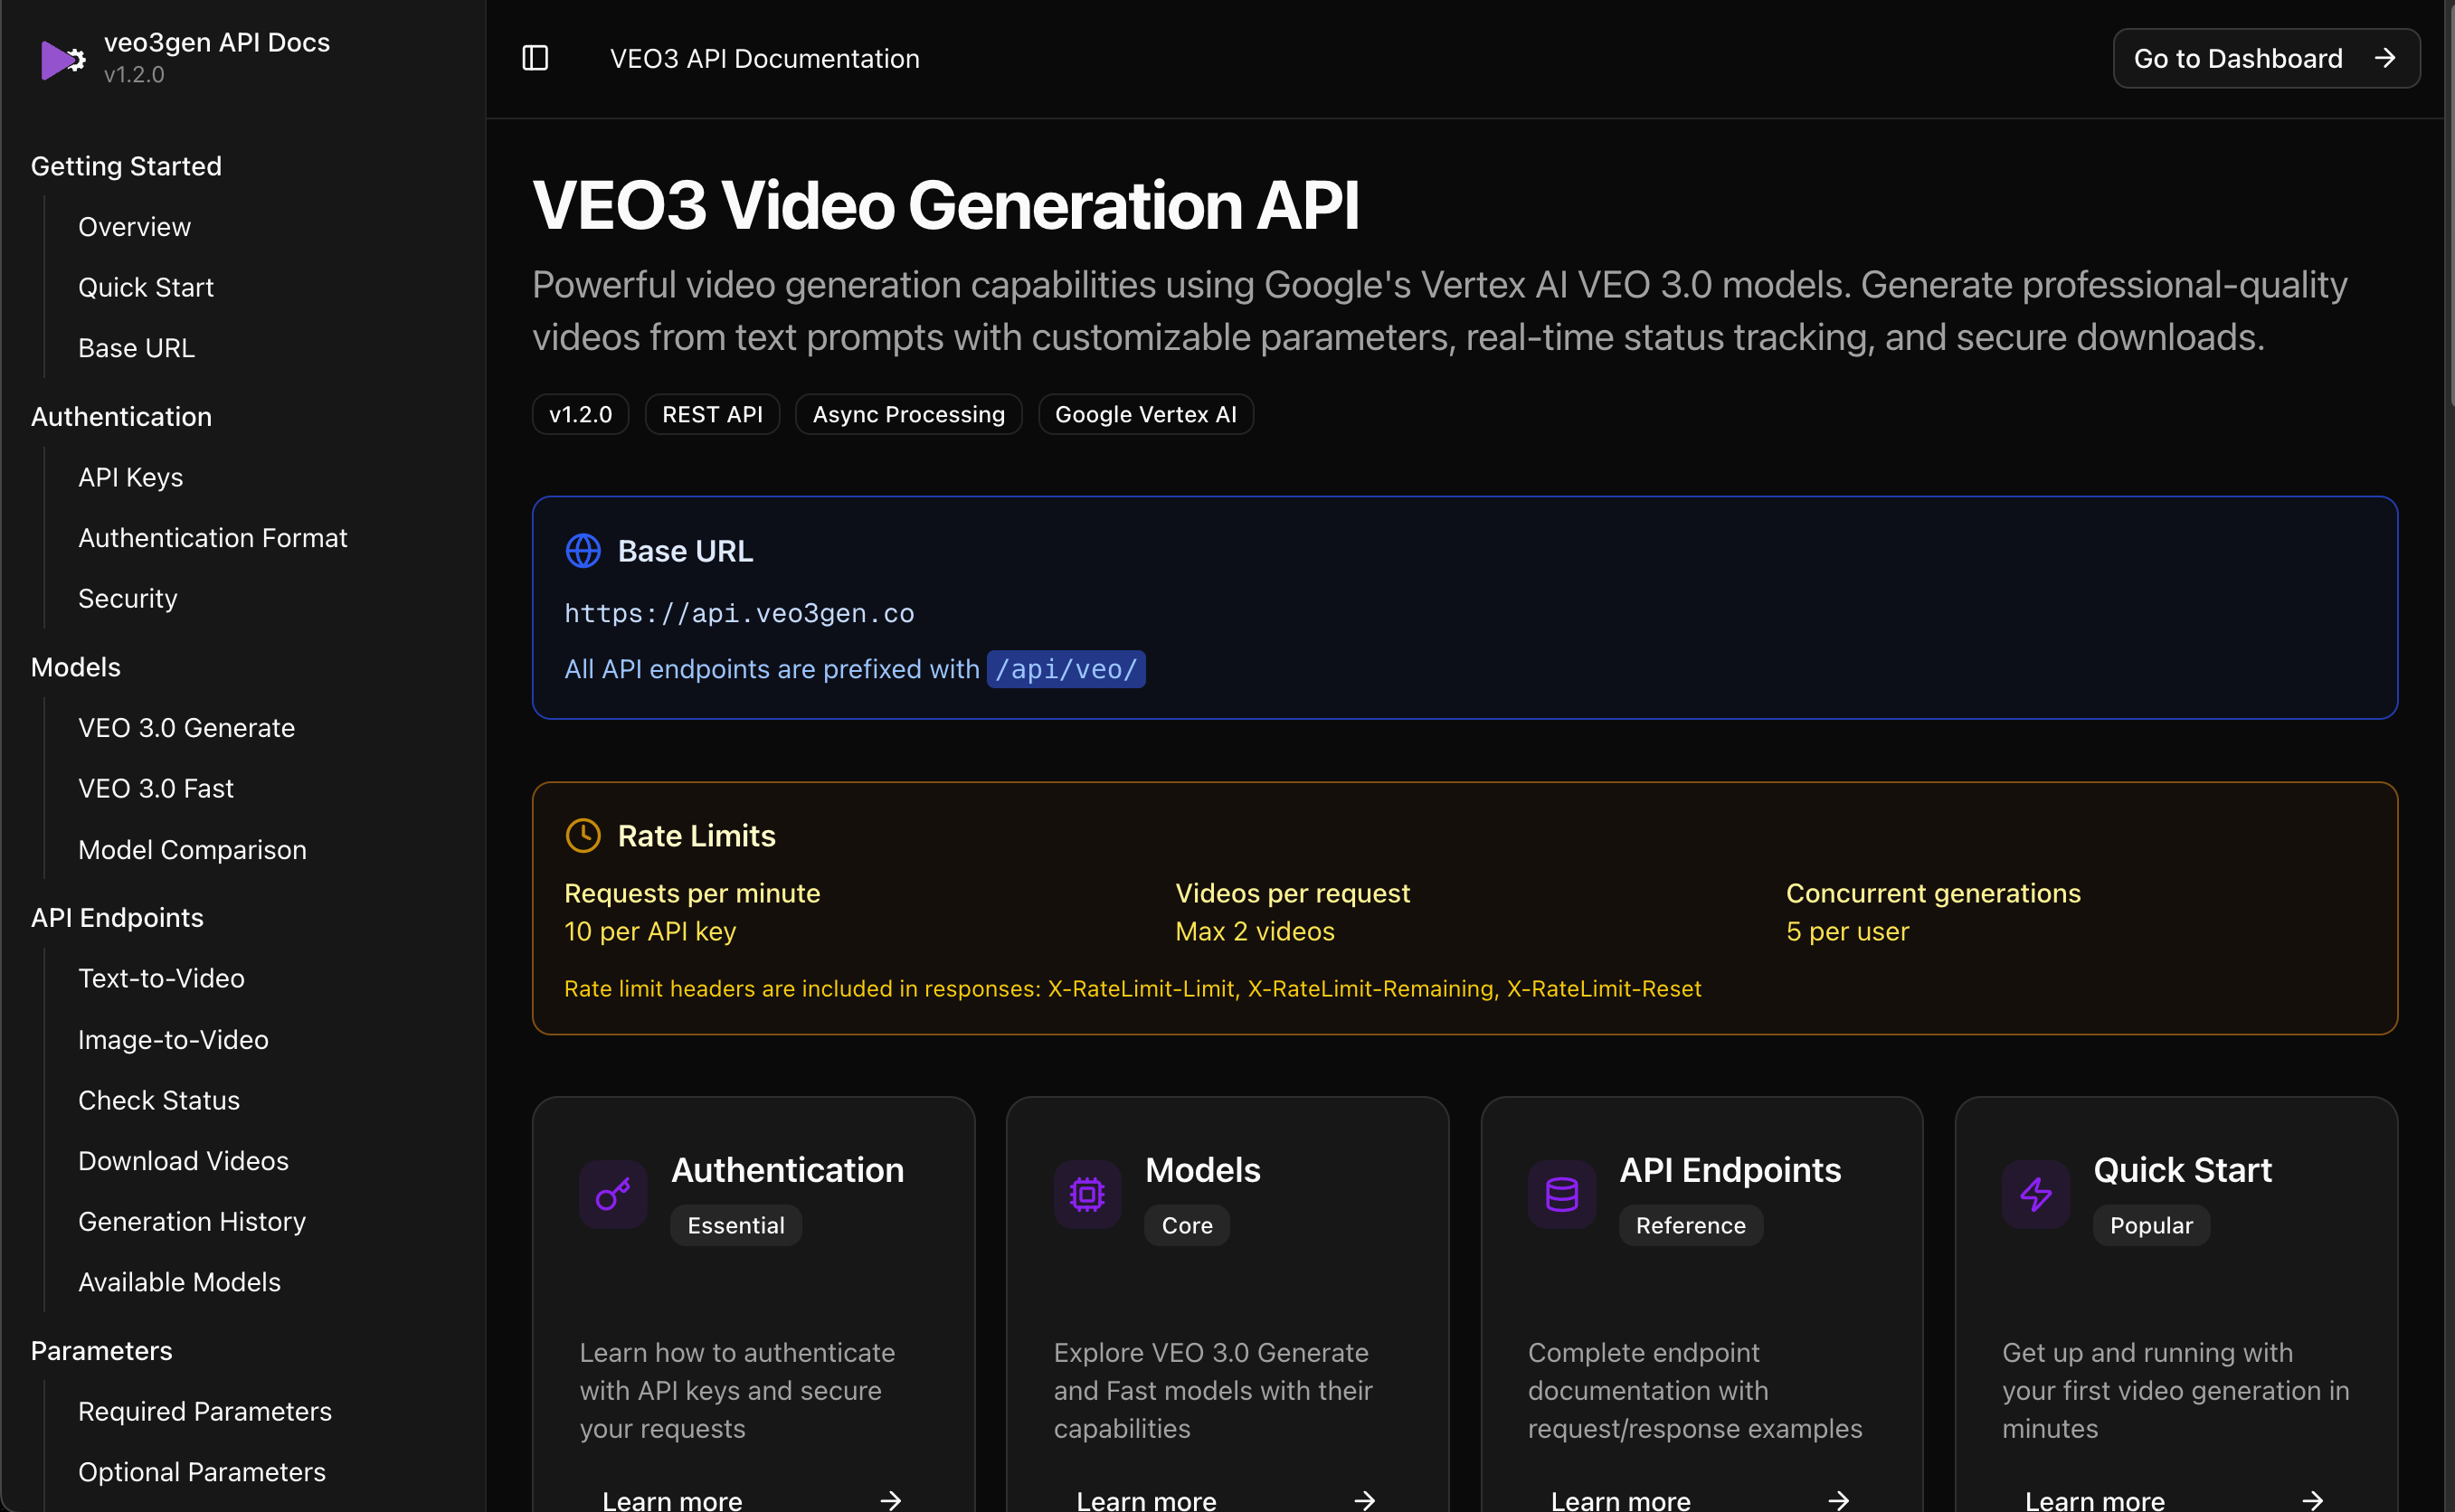
Task: Click Models section header in sidebar
Action: (75, 667)
